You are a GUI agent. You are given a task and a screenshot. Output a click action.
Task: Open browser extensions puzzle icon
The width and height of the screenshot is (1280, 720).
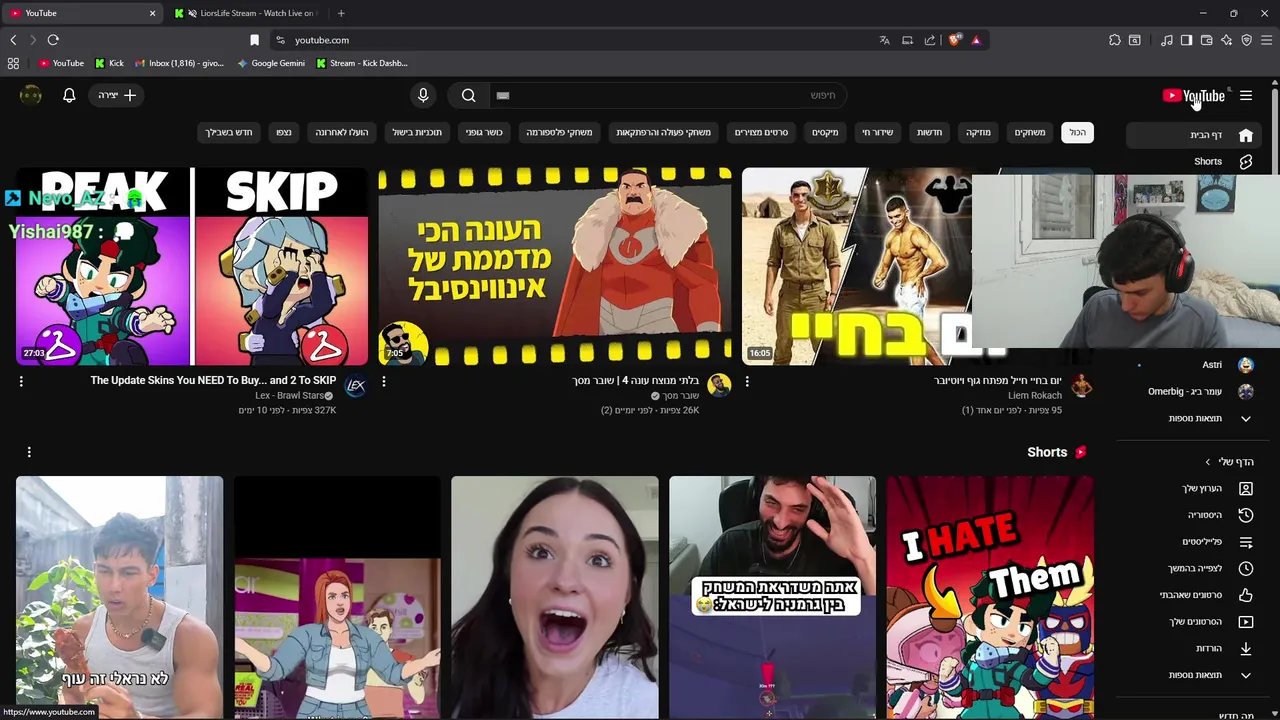click(1115, 40)
